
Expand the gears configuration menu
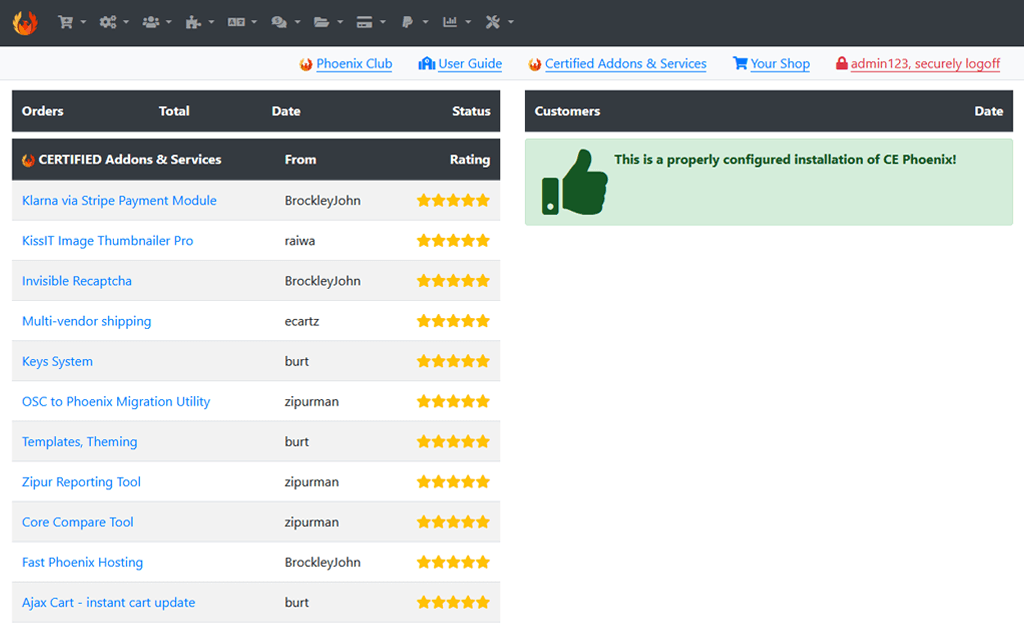click(x=113, y=22)
